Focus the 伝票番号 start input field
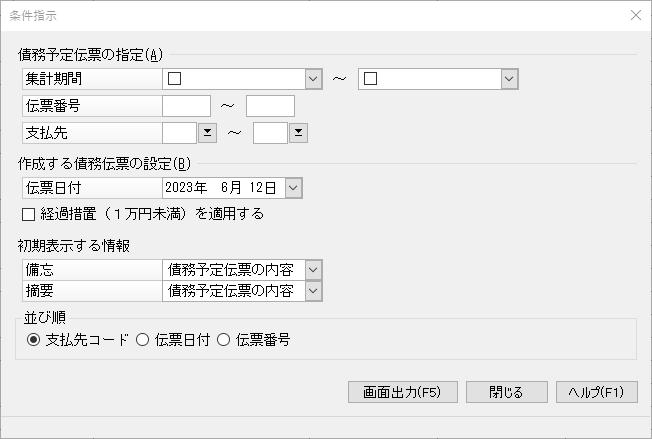This screenshot has width=652, height=439. 186,106
